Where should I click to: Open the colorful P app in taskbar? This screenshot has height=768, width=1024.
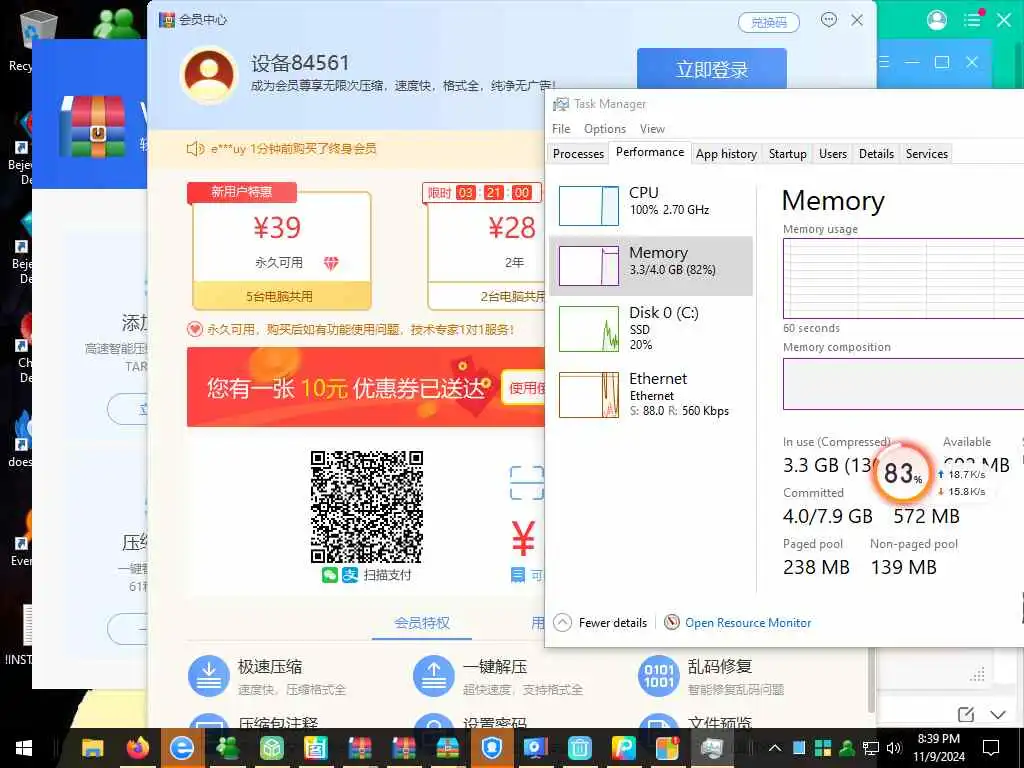[x=623, y=748]
